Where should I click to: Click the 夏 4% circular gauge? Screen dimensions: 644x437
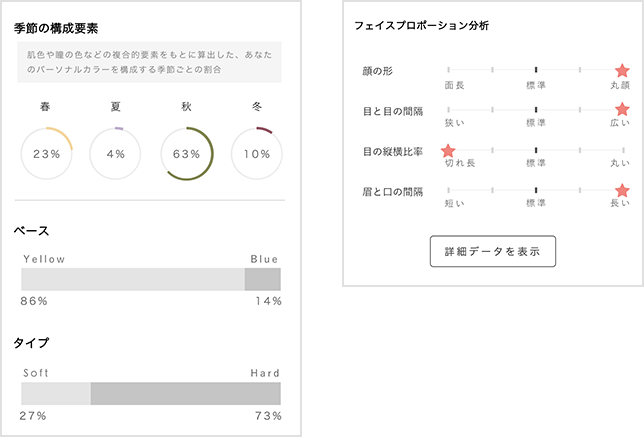116,154
